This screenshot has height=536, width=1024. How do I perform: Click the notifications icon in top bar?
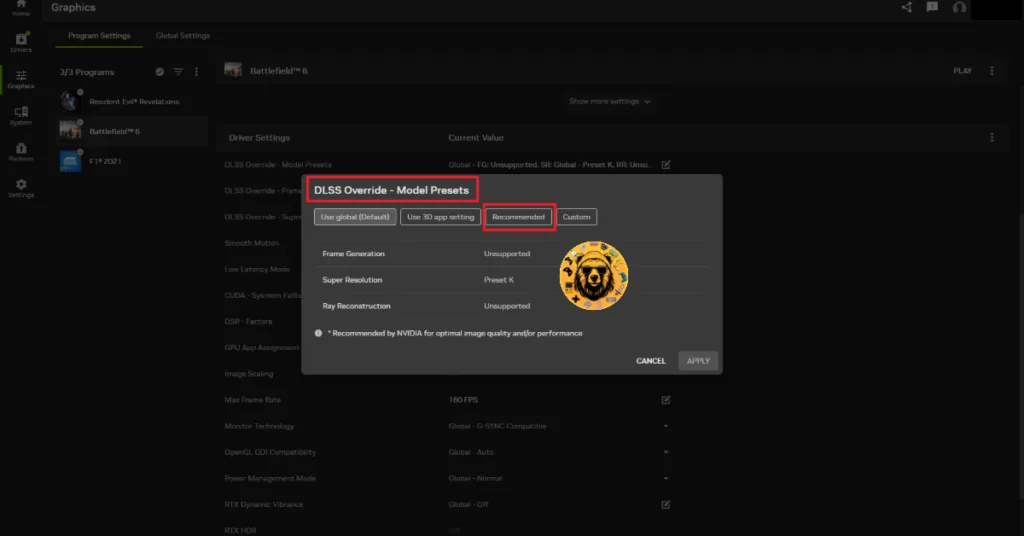pos(932,7)
